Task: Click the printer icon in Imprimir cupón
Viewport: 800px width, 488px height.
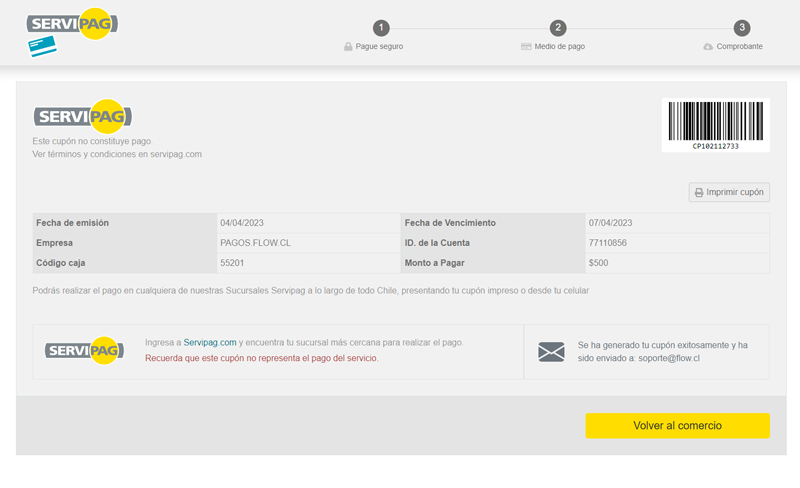Action: click(x=699, y=192)
